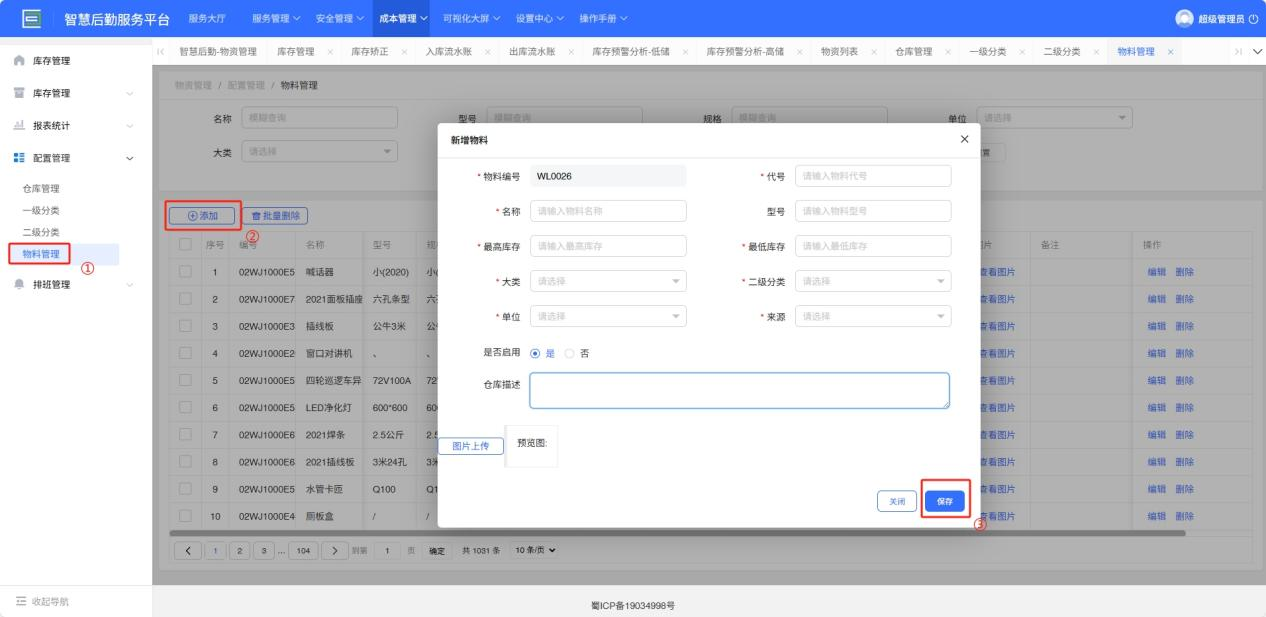
Task: Toggle the select-all checkbox in table header
Action: click(x=185, y=245)
